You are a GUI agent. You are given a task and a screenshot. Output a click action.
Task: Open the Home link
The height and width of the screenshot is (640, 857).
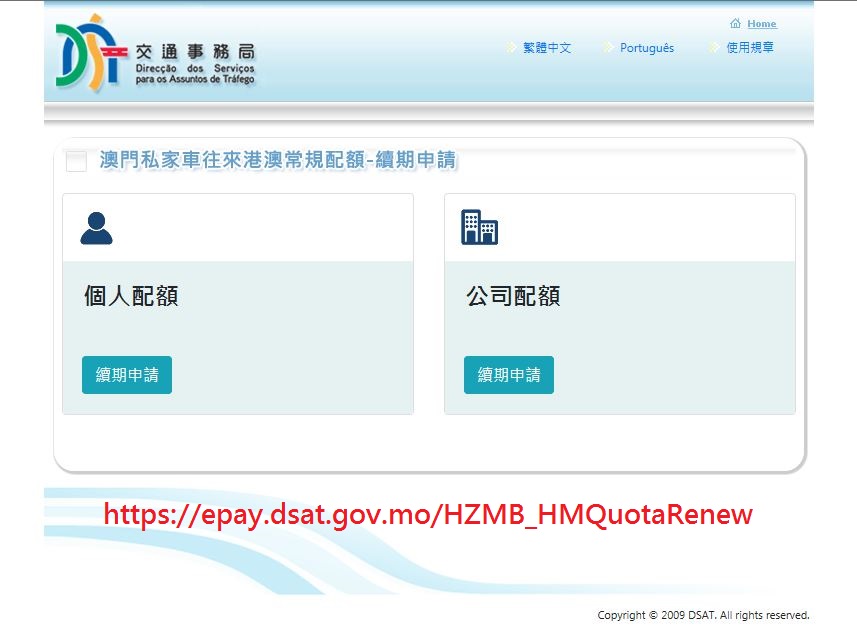761,24
